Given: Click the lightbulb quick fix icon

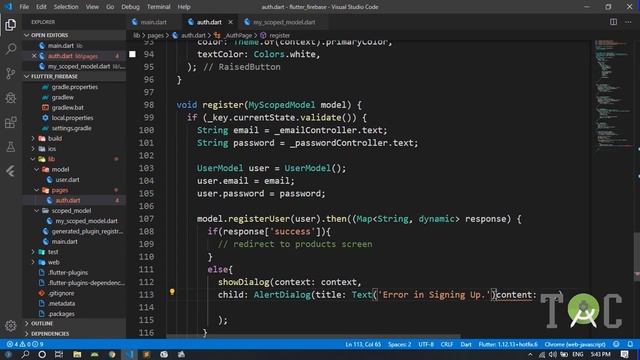Looking at the screenshot, I should pos(172,292).
